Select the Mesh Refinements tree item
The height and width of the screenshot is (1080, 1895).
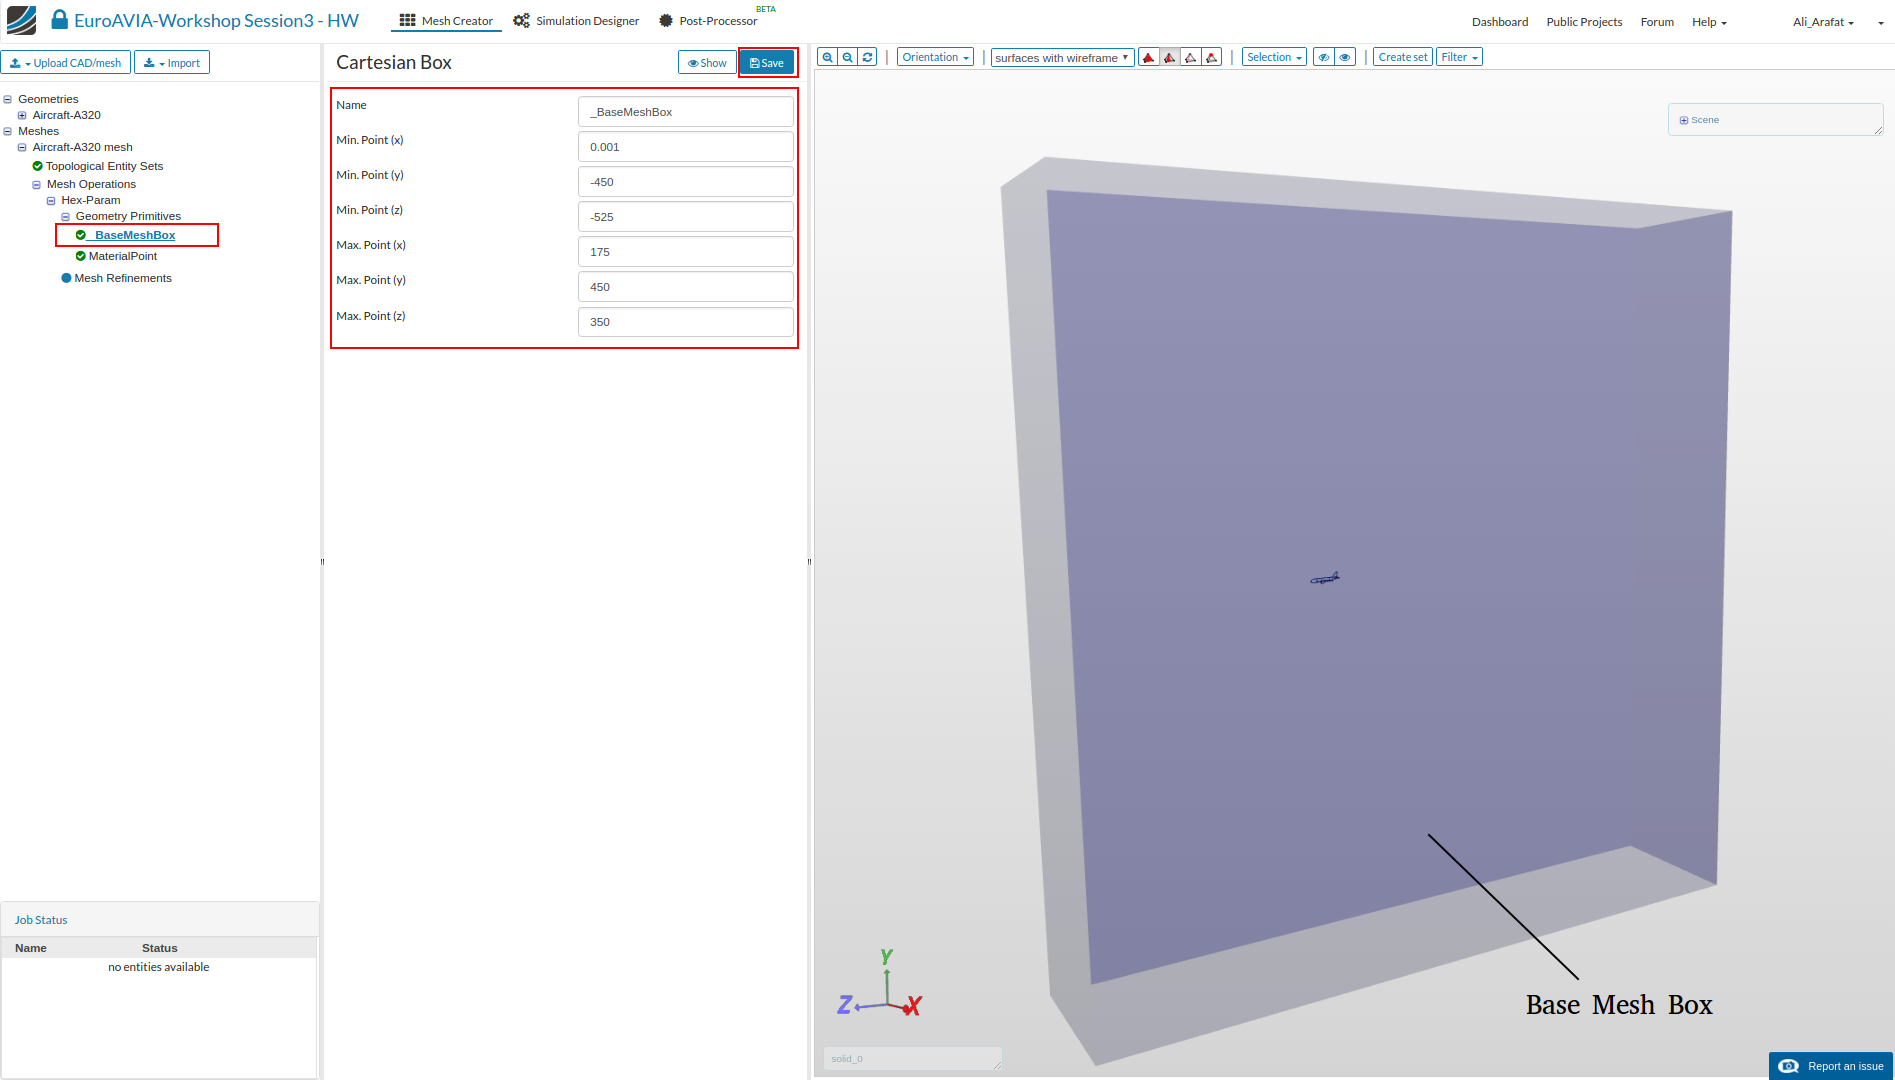click(123, 278)
